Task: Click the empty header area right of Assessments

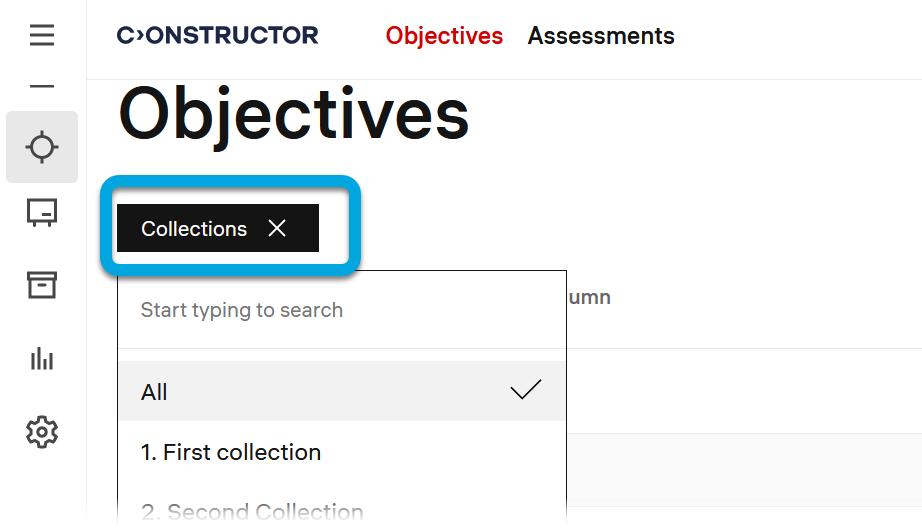Action: (800, 38)
